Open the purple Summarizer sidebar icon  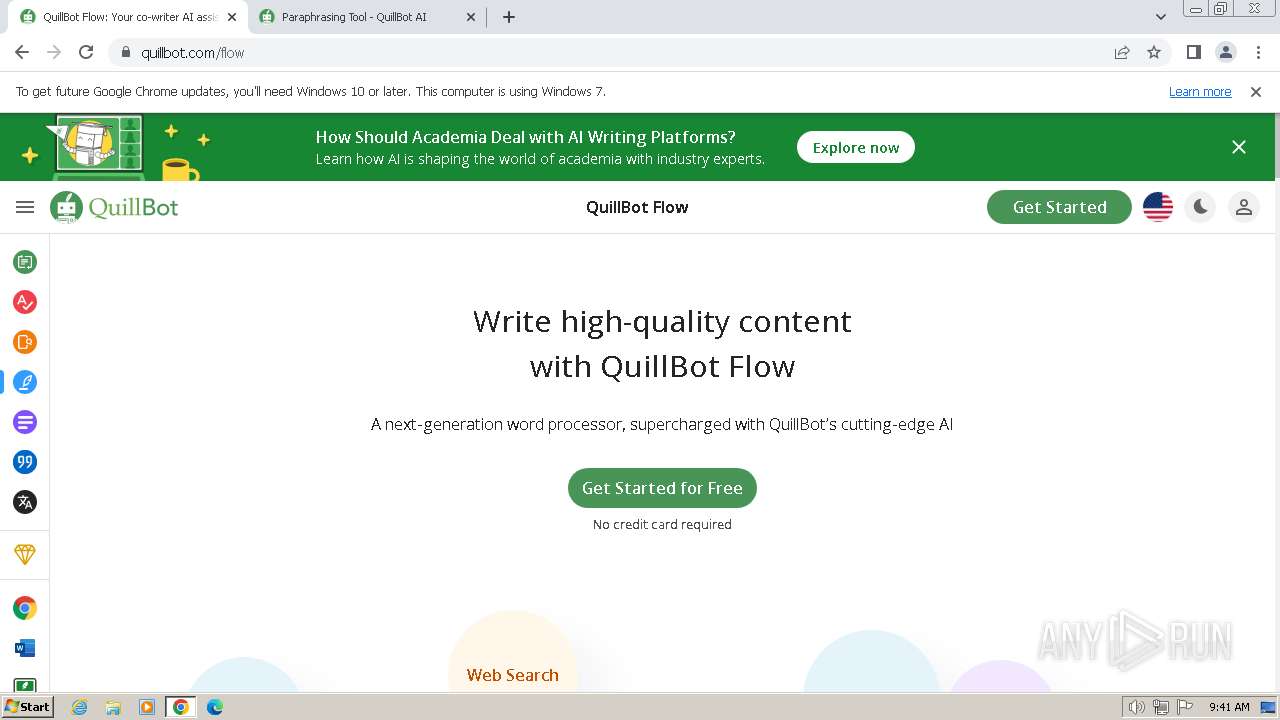tap(25, 422)
